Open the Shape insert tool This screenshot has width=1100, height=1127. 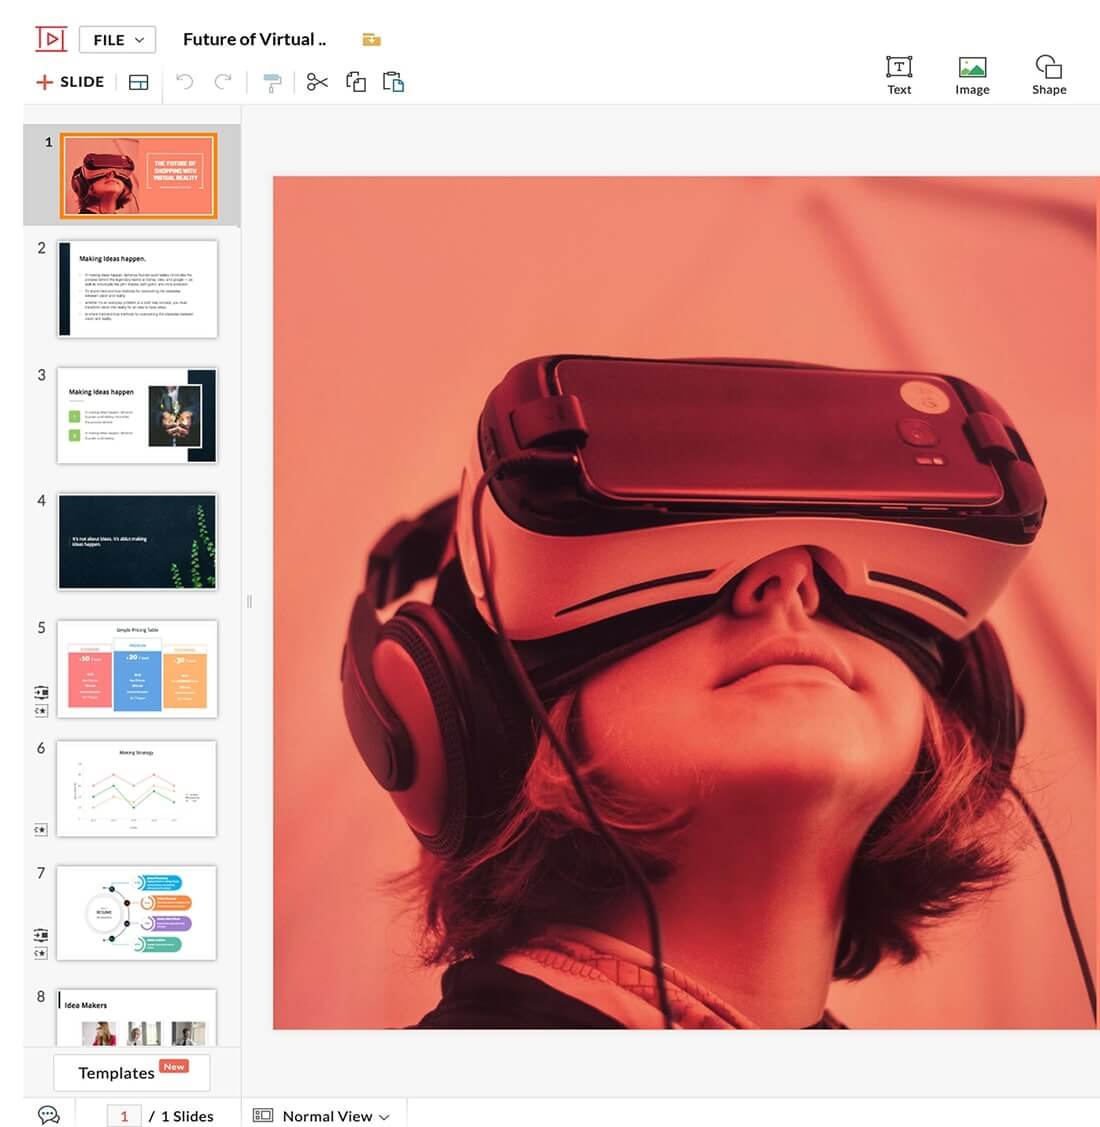[x=1049, y=75]
